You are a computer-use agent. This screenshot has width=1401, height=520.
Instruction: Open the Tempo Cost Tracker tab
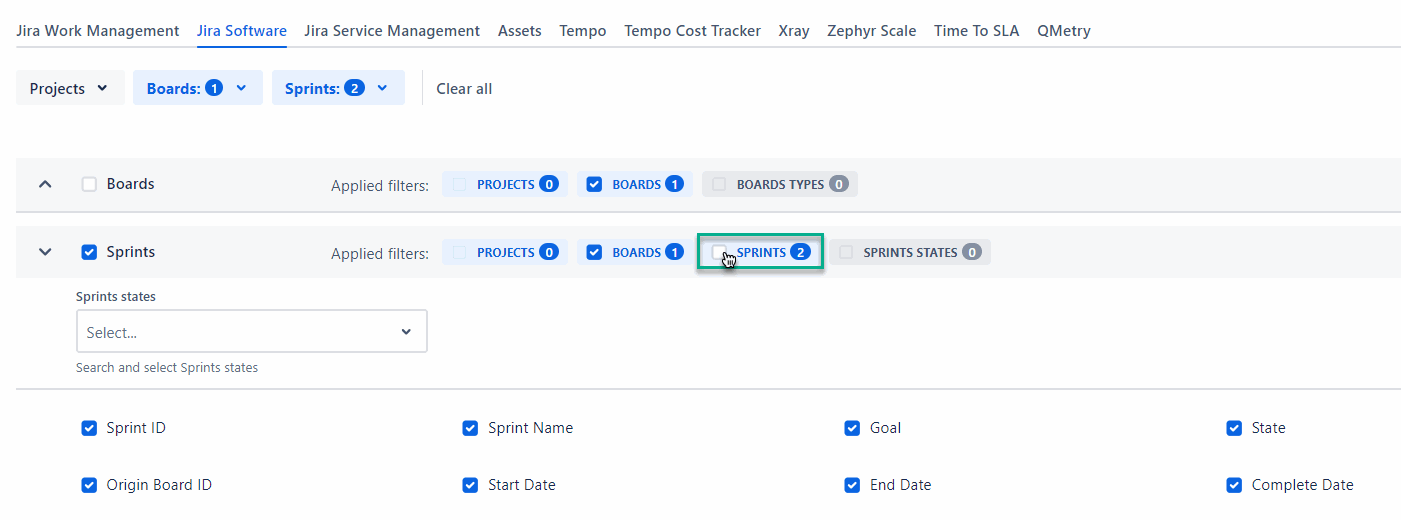(x=692, y=31)
